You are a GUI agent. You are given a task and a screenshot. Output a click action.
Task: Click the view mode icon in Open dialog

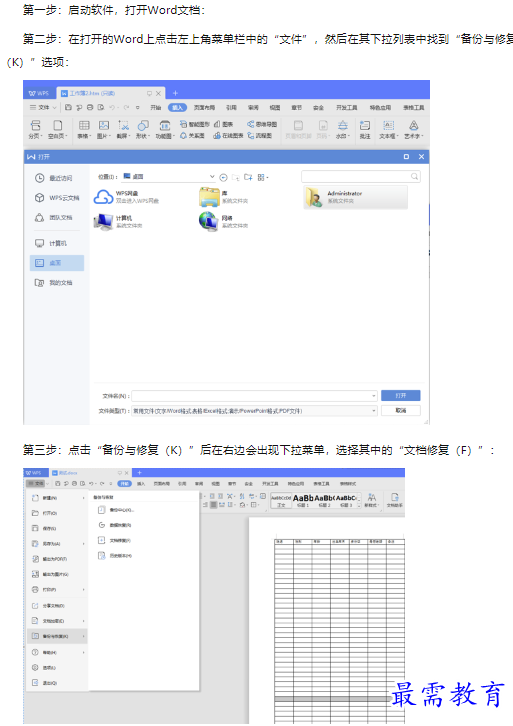(262, 177)
